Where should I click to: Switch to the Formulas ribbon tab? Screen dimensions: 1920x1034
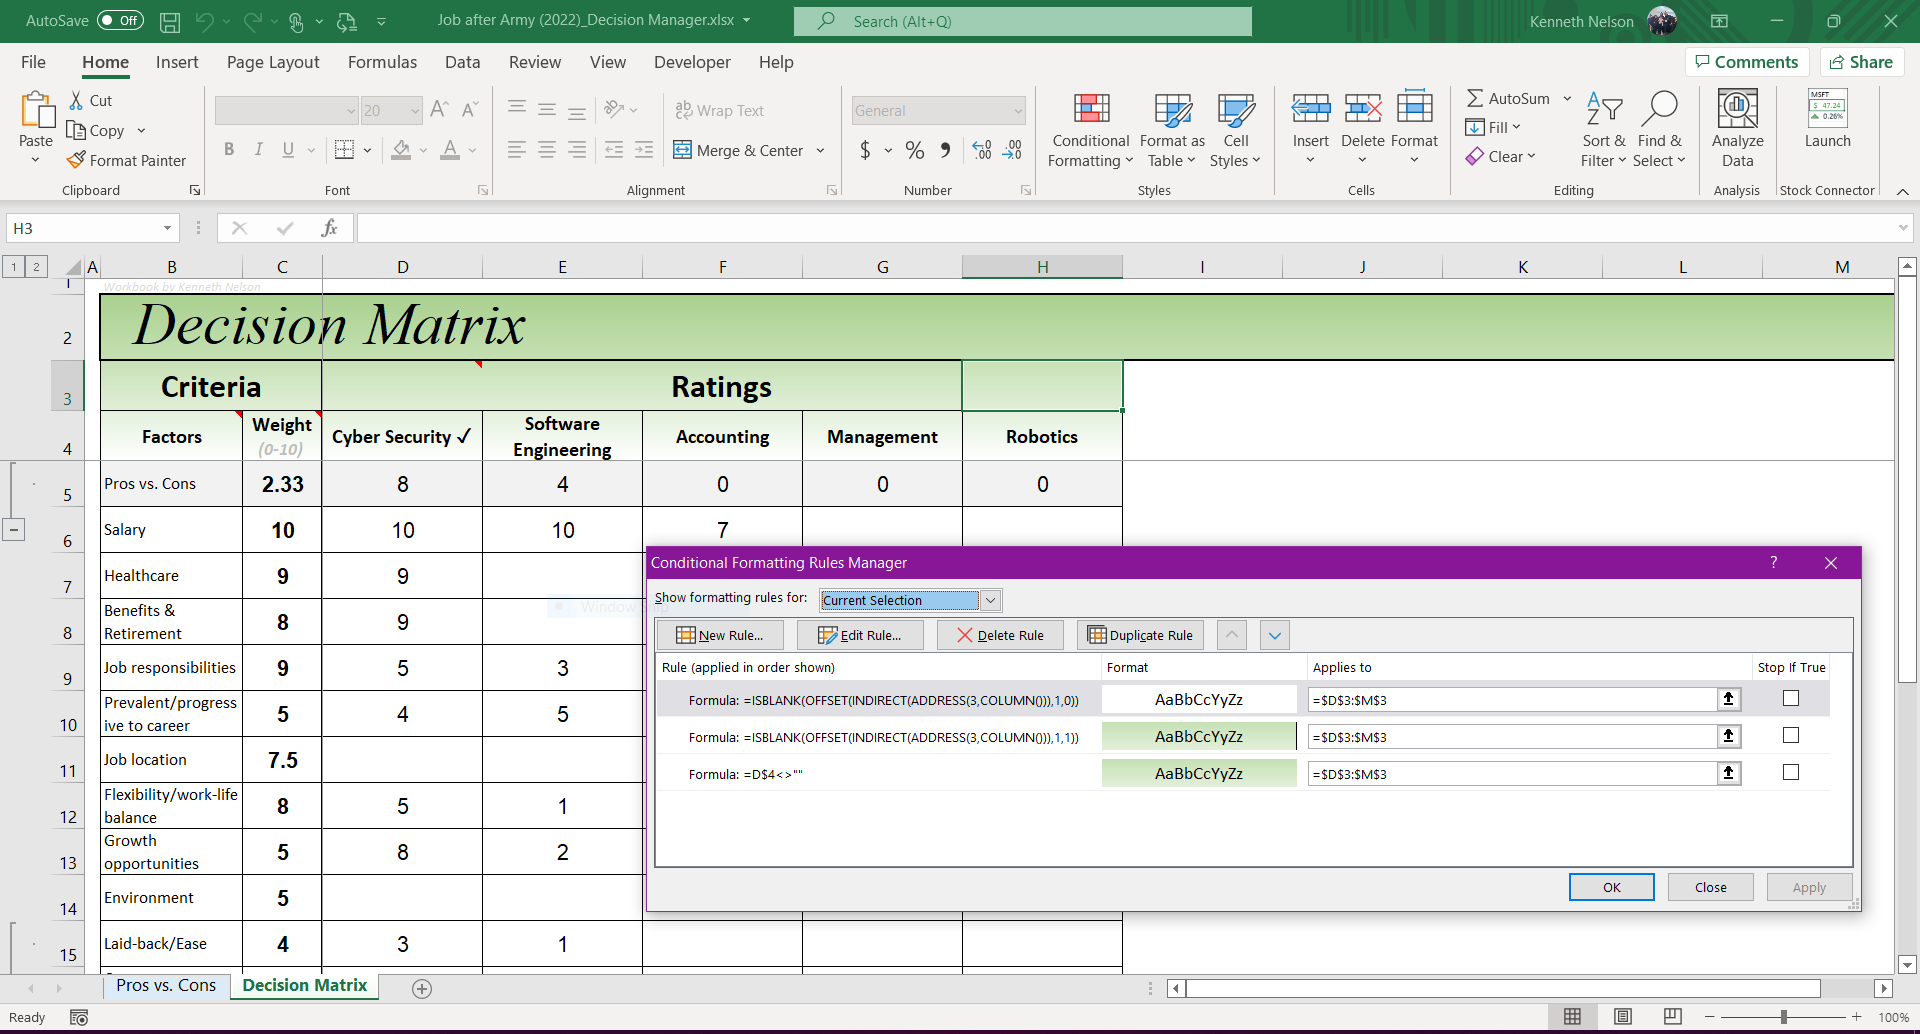pyautogui.click(x=382, y=62)
